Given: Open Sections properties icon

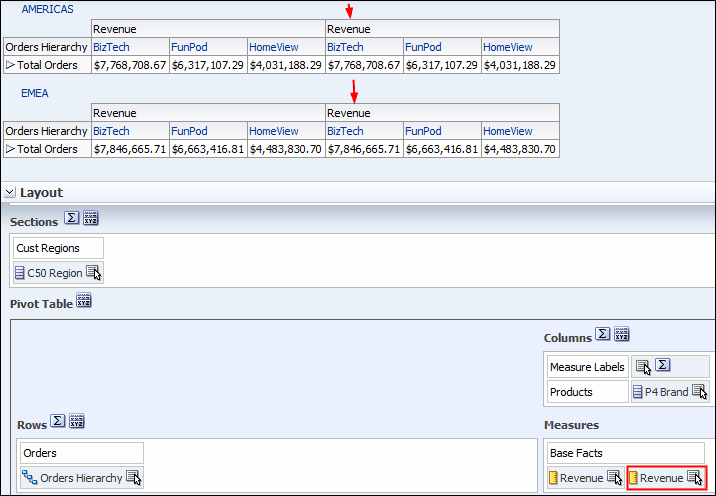Looking at the screenshot, I should (x=90, y=218).
